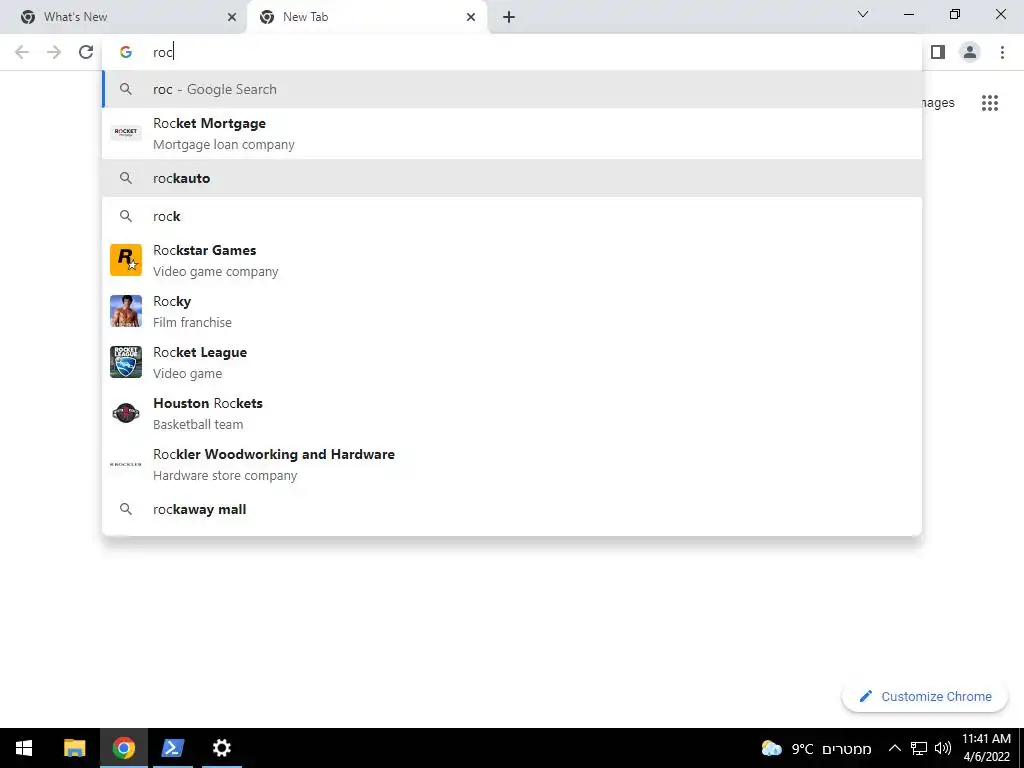
Task: Go back to previous page
Action: pyautogui.click(x=22, y=52)
